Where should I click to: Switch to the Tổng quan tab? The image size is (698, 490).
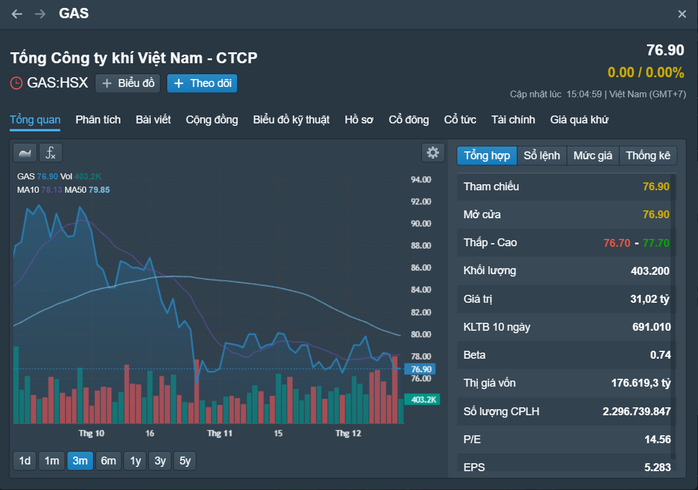(35, 120)
